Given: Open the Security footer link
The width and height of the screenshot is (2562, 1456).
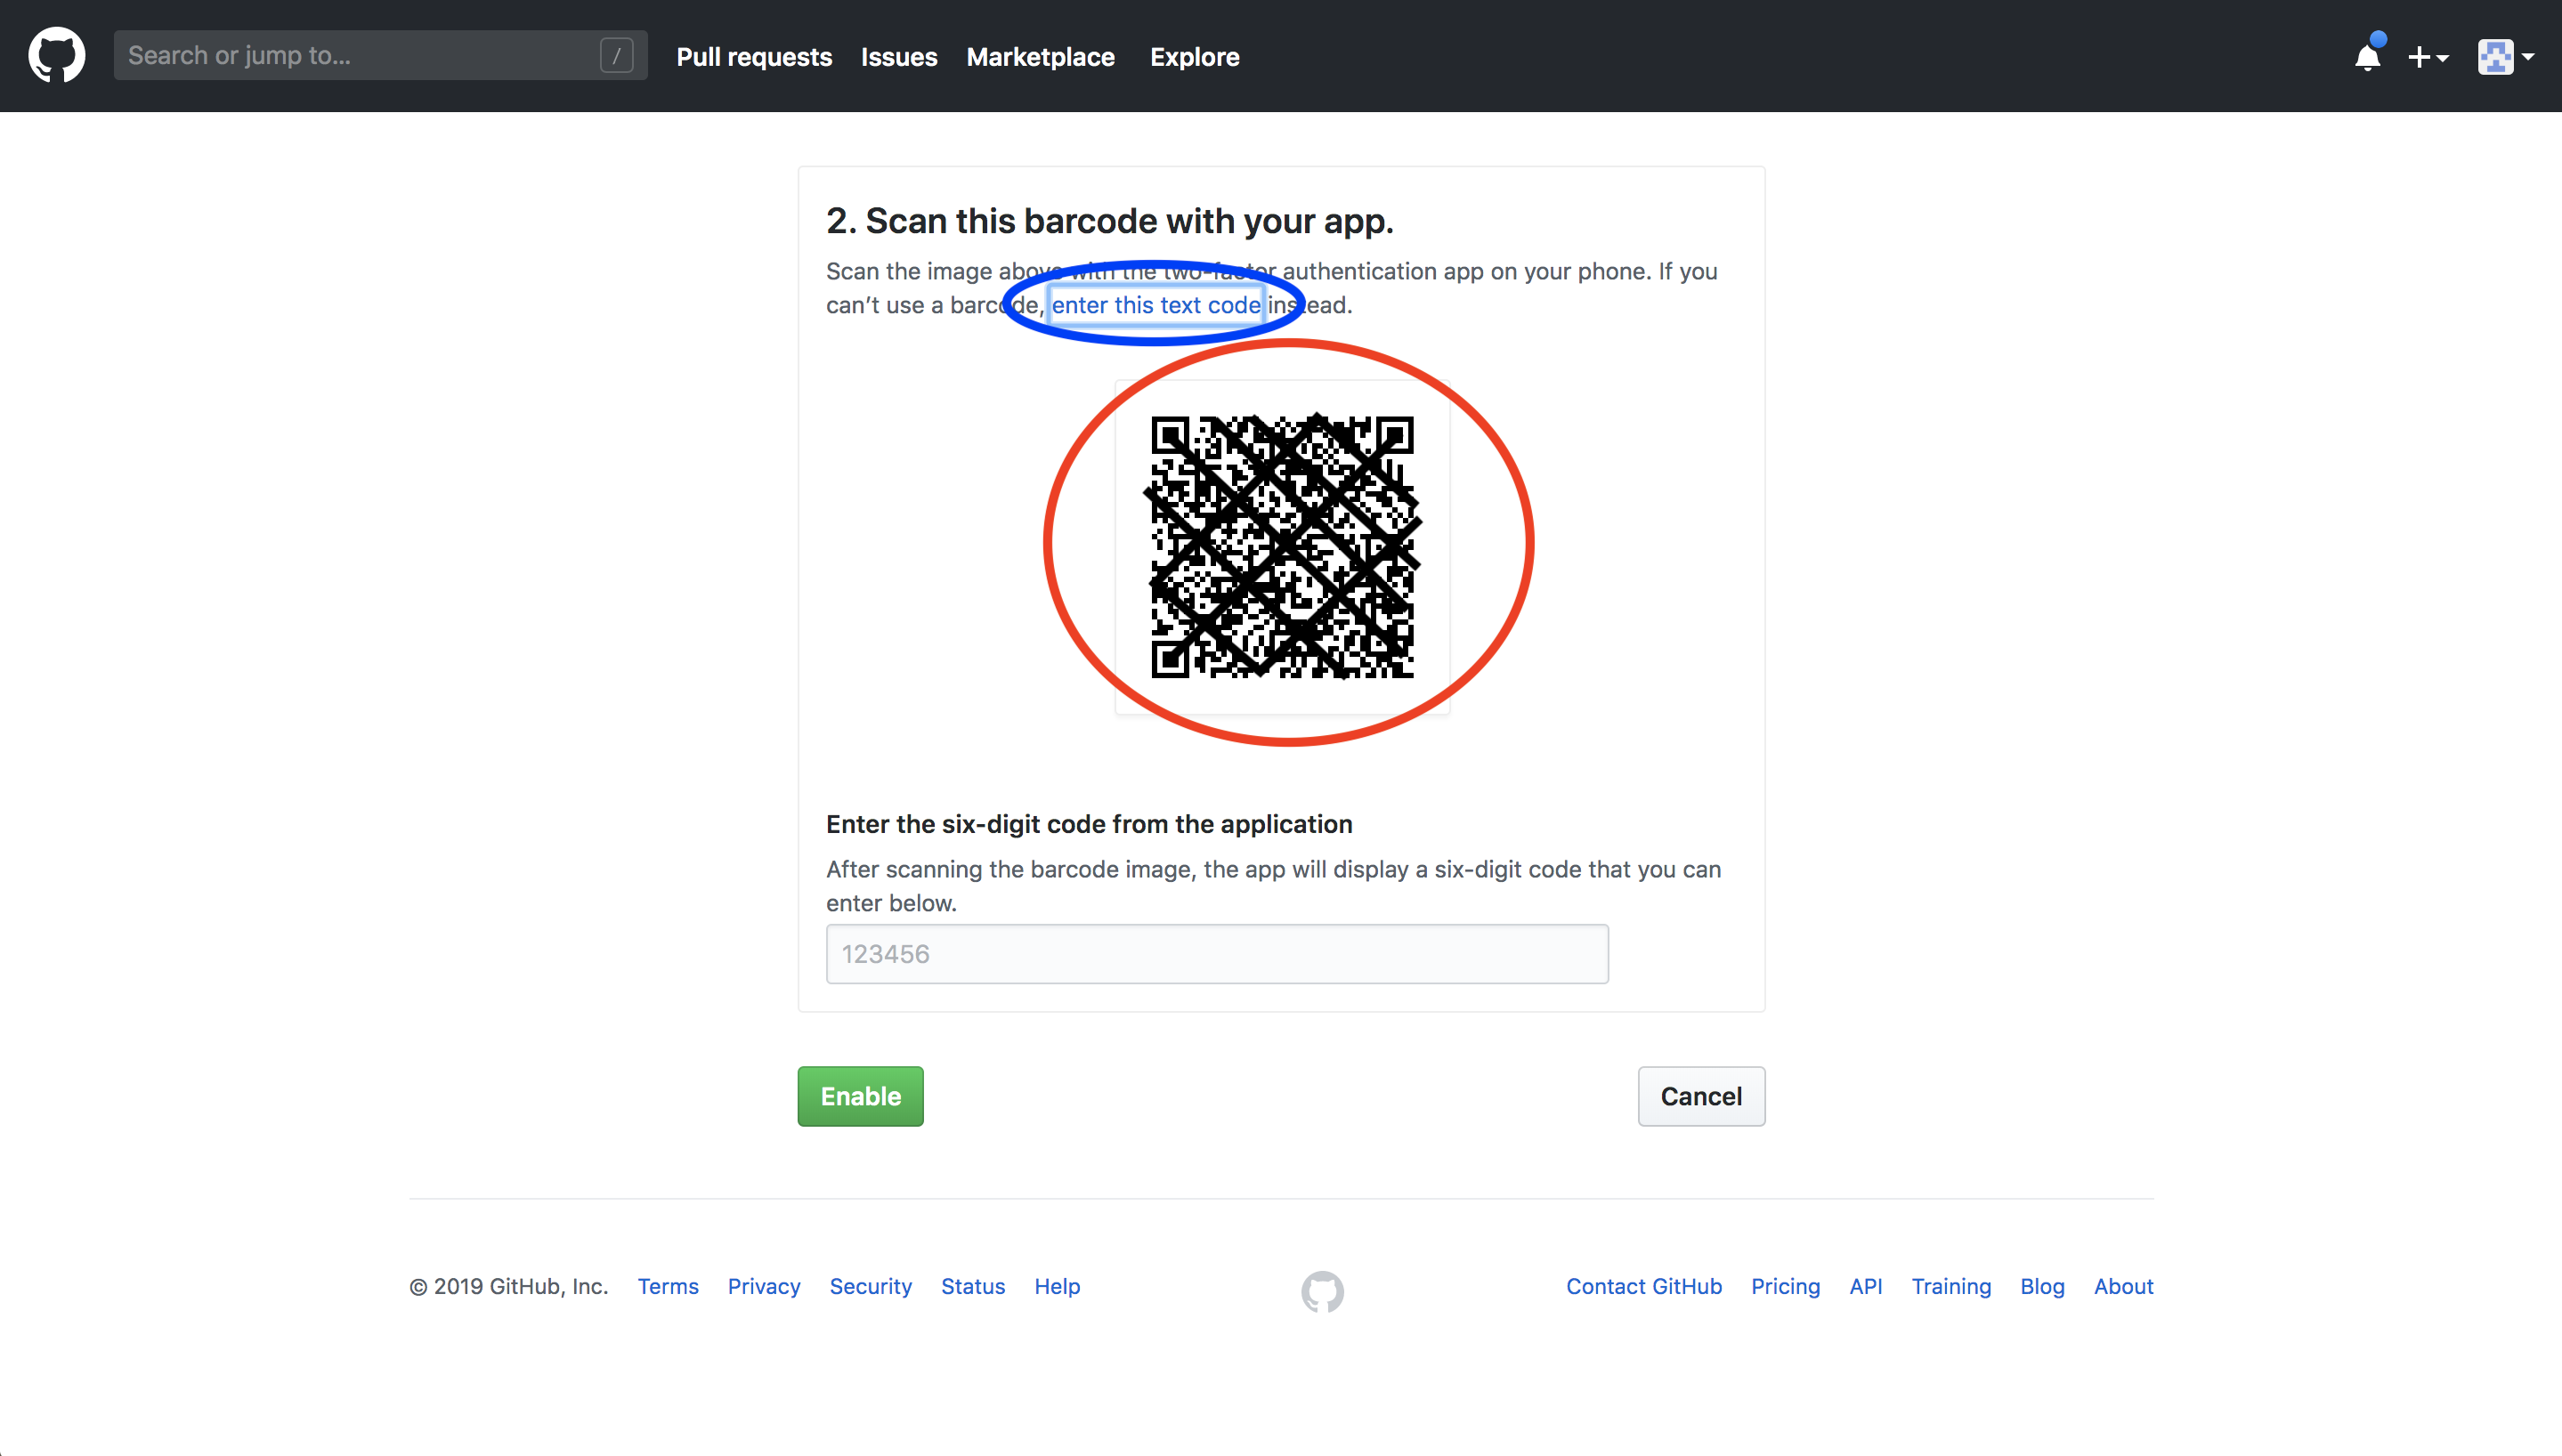Looking at the screenshot, I should [x=870, y=1286].
